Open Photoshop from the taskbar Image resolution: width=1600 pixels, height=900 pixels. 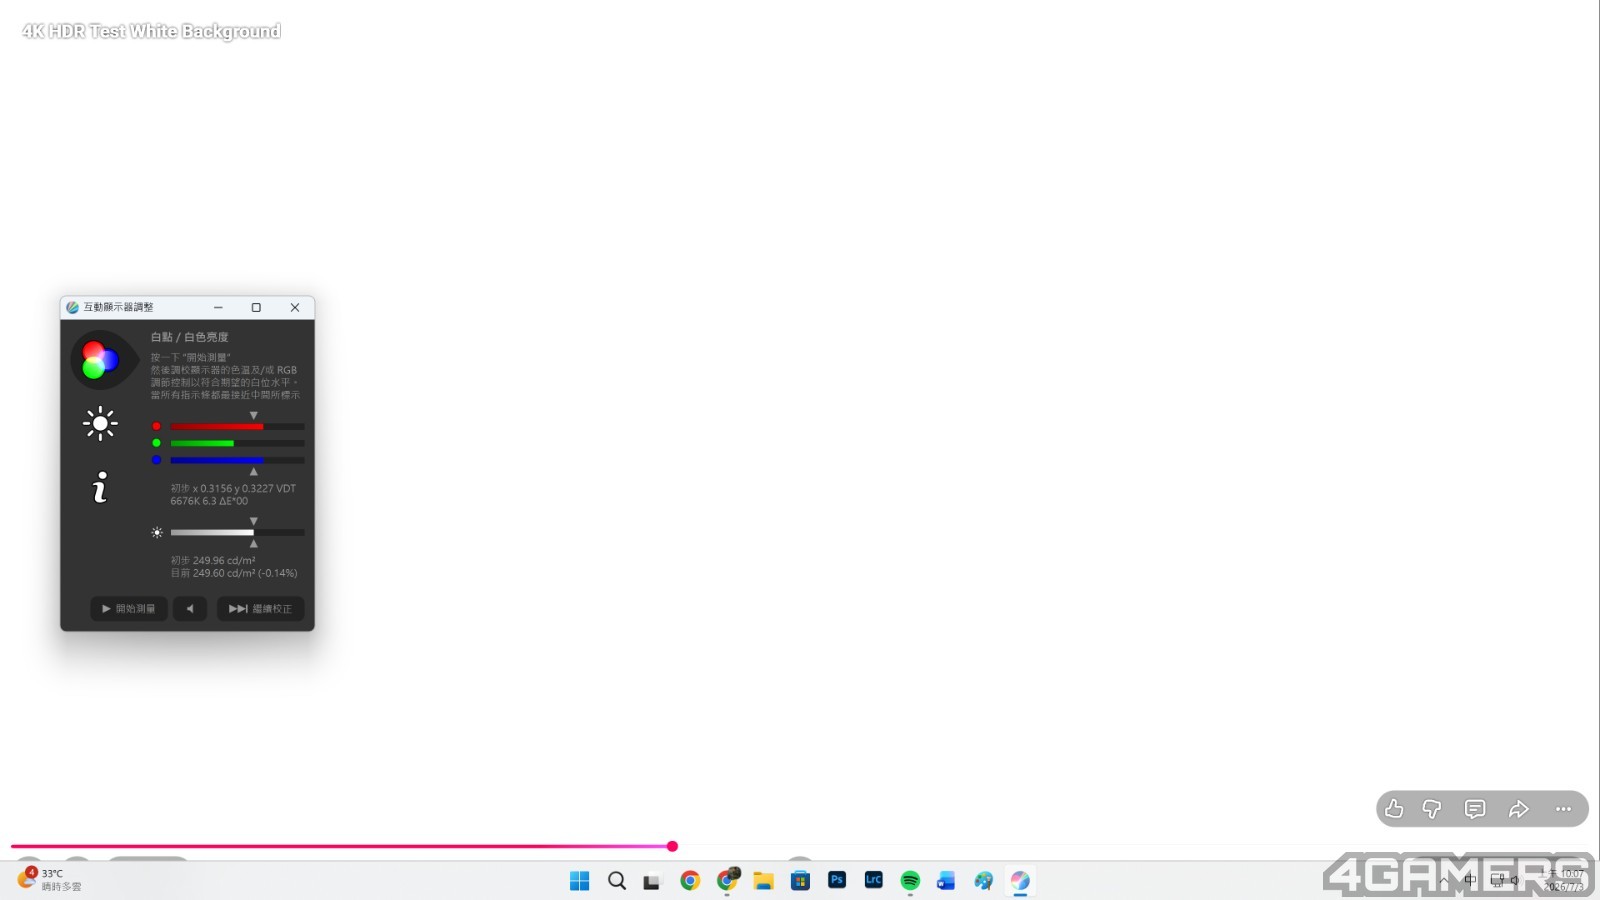point(837,880)
